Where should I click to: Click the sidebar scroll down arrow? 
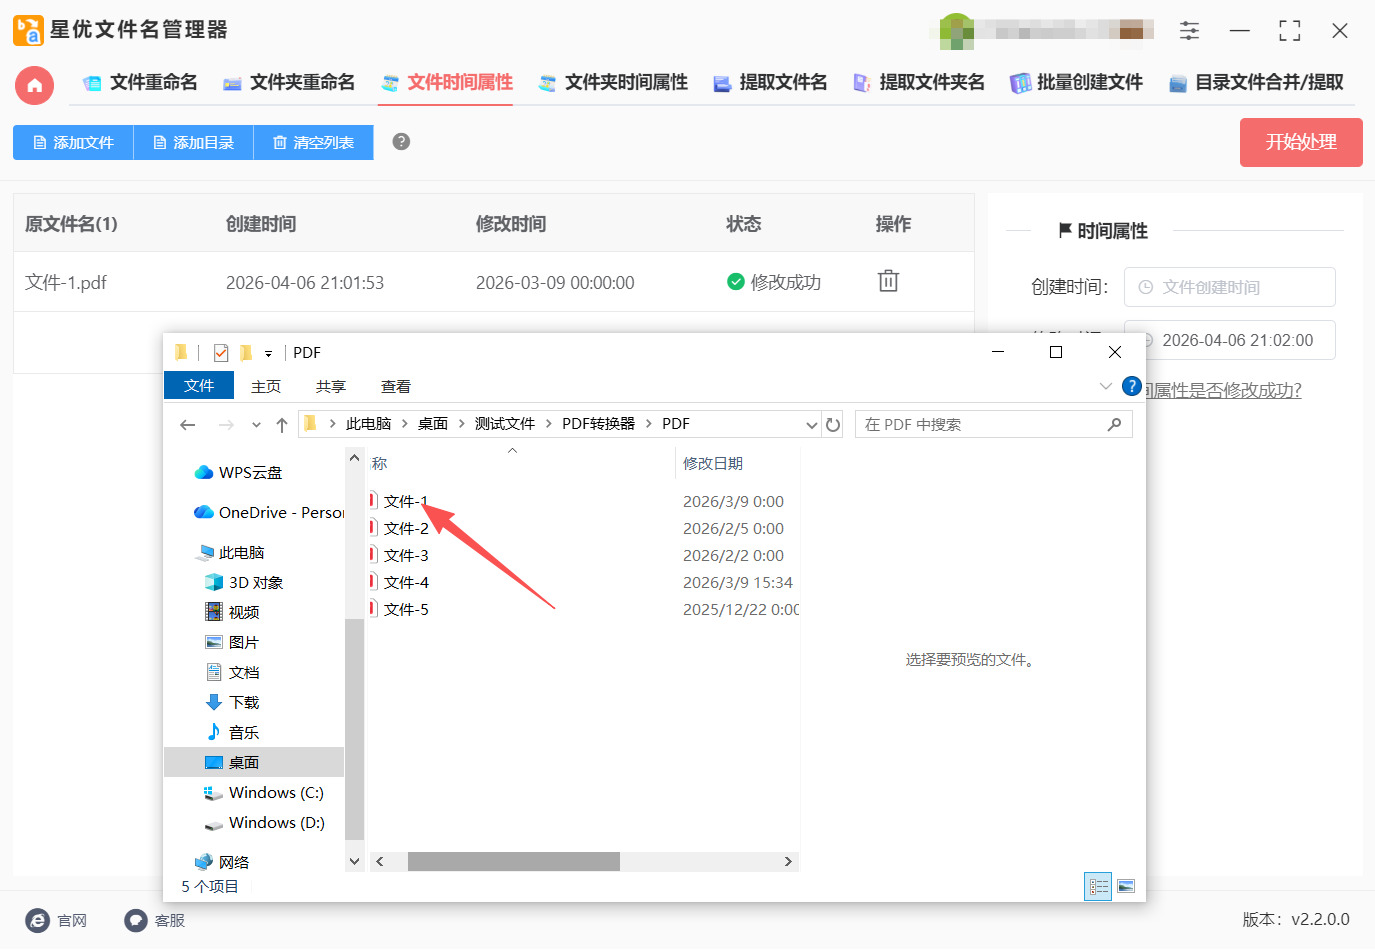[354, 861]
